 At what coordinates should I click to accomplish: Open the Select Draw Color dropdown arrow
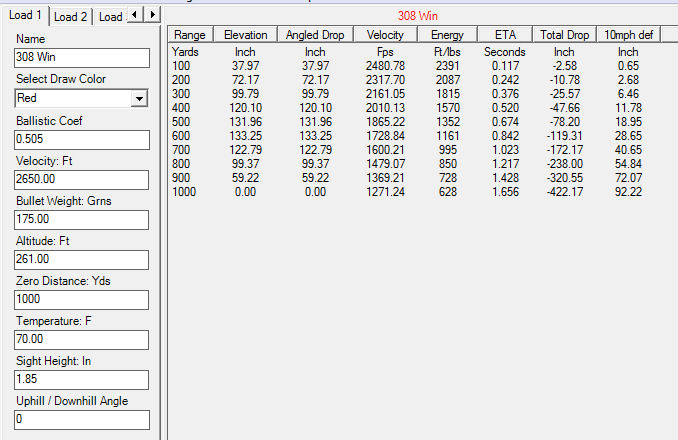[x=139, y=98]
